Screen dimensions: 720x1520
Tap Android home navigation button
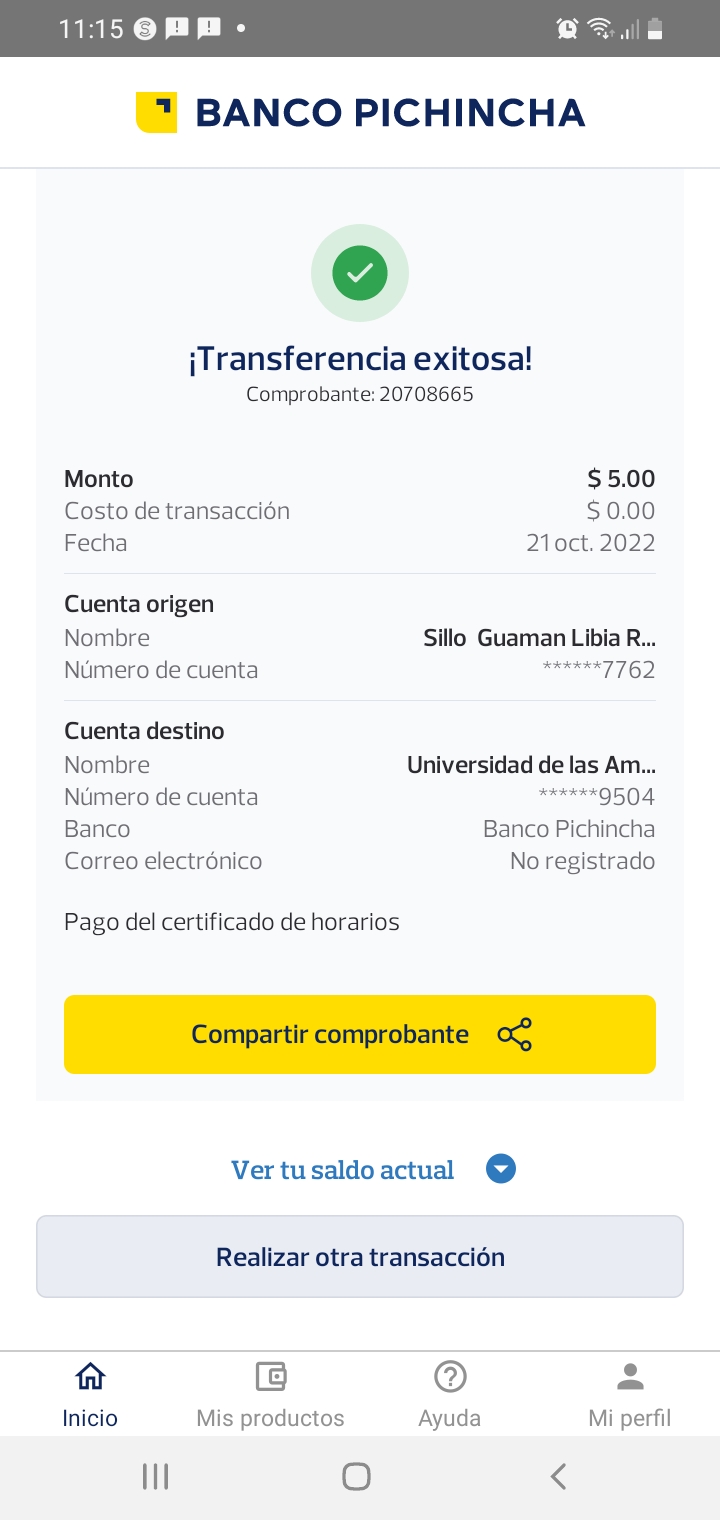click(356, 1476)
